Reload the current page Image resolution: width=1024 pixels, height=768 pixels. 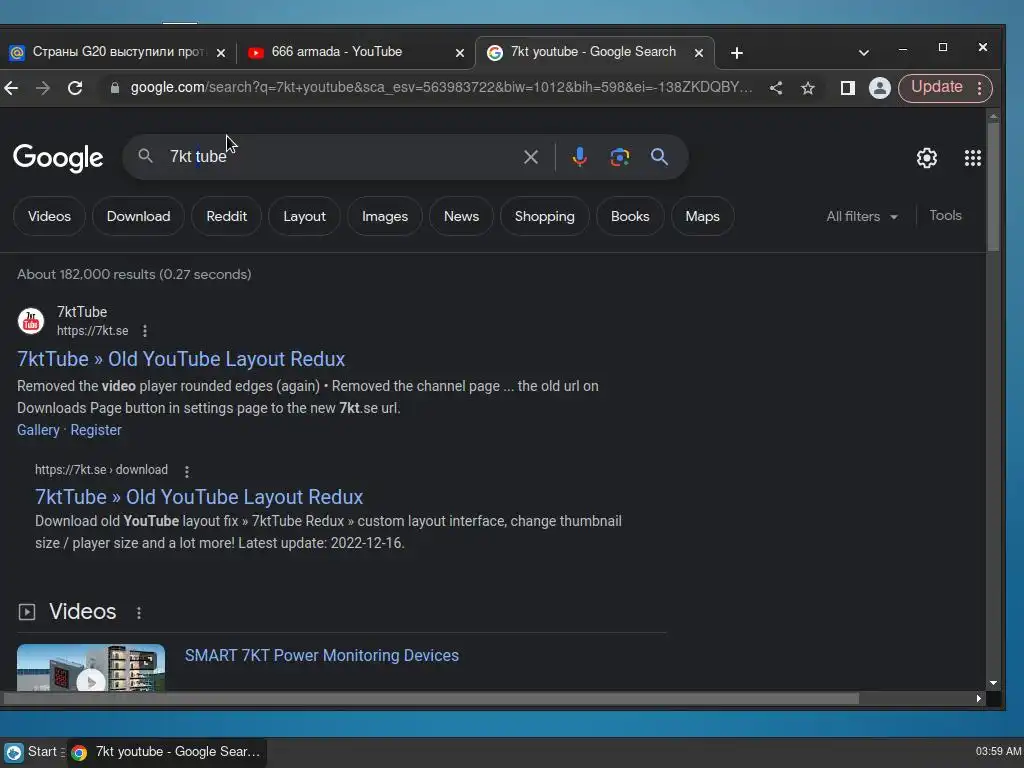[x=75, y=88]
